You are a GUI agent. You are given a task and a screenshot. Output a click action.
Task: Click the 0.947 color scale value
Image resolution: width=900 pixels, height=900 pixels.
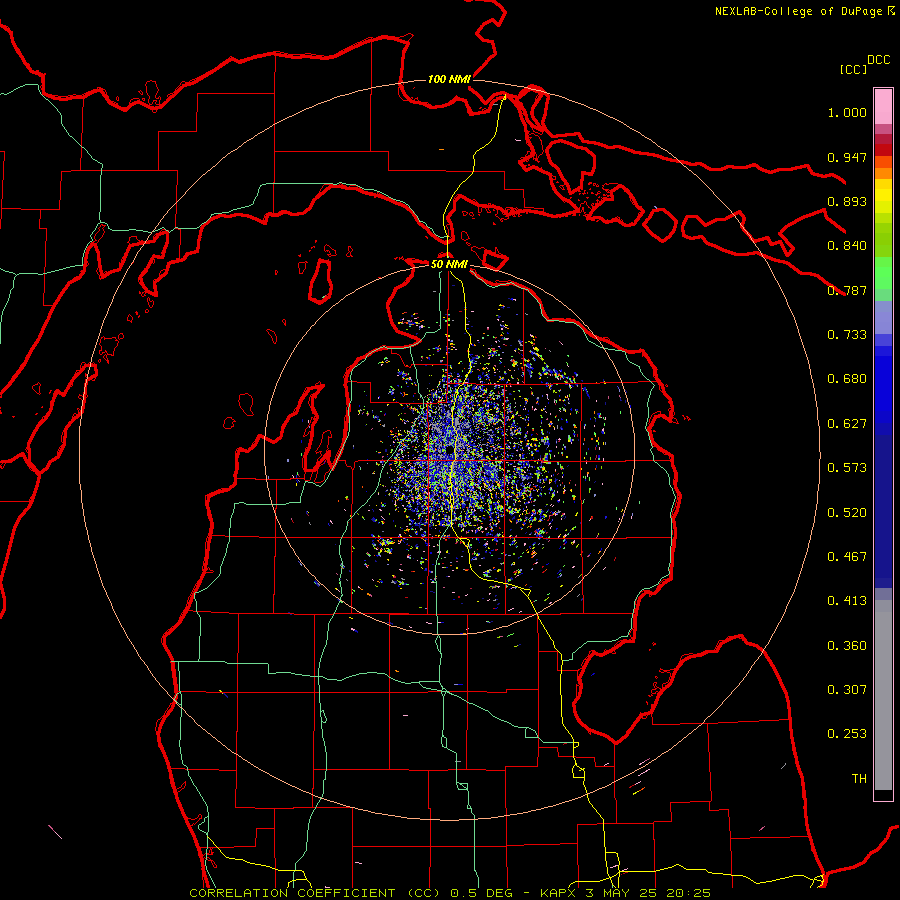(x=847, y=157)
